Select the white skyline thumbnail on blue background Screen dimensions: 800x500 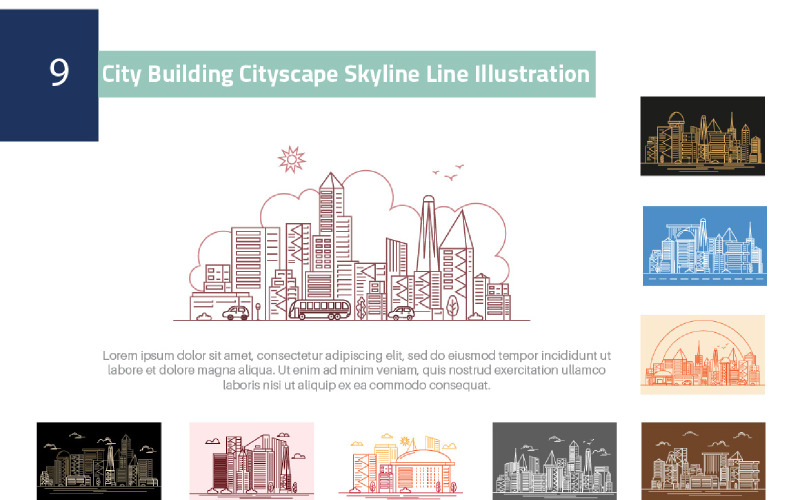(x=705, y=246)
